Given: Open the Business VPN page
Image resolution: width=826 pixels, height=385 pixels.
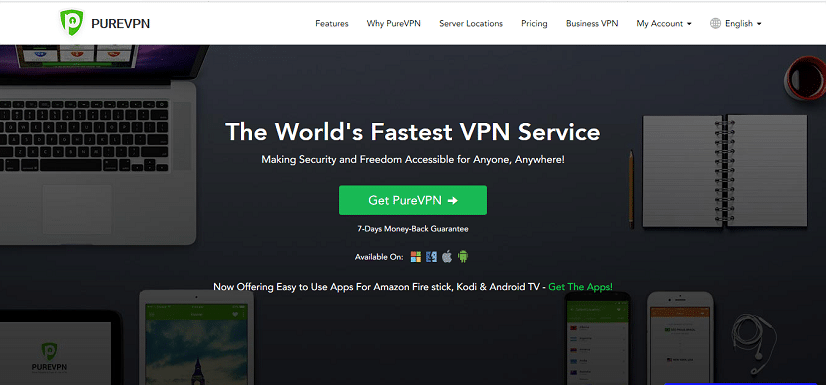Looking at the screenshot, I should tap(592, 24).
